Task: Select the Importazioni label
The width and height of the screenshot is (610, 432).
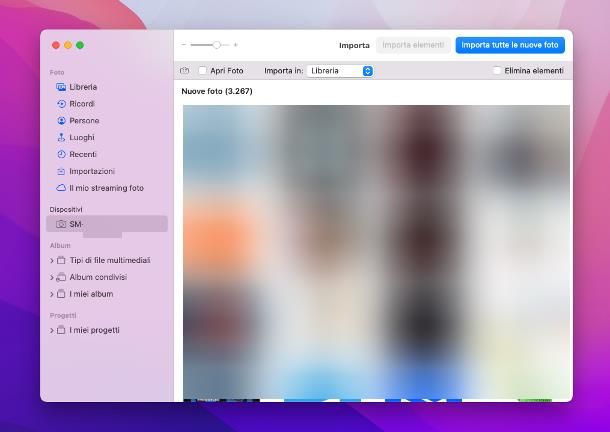Action: pyautogui.click(x=92, y=171)
